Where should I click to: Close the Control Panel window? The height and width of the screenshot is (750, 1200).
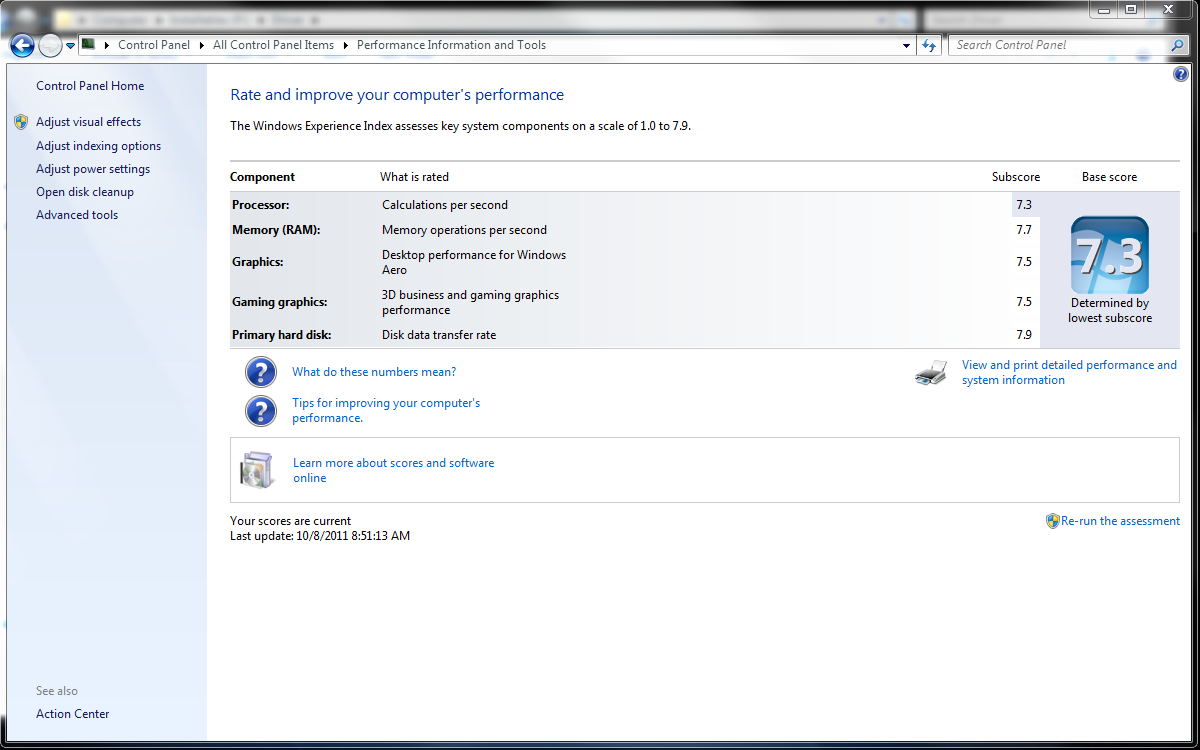[x=1168, y=9]
